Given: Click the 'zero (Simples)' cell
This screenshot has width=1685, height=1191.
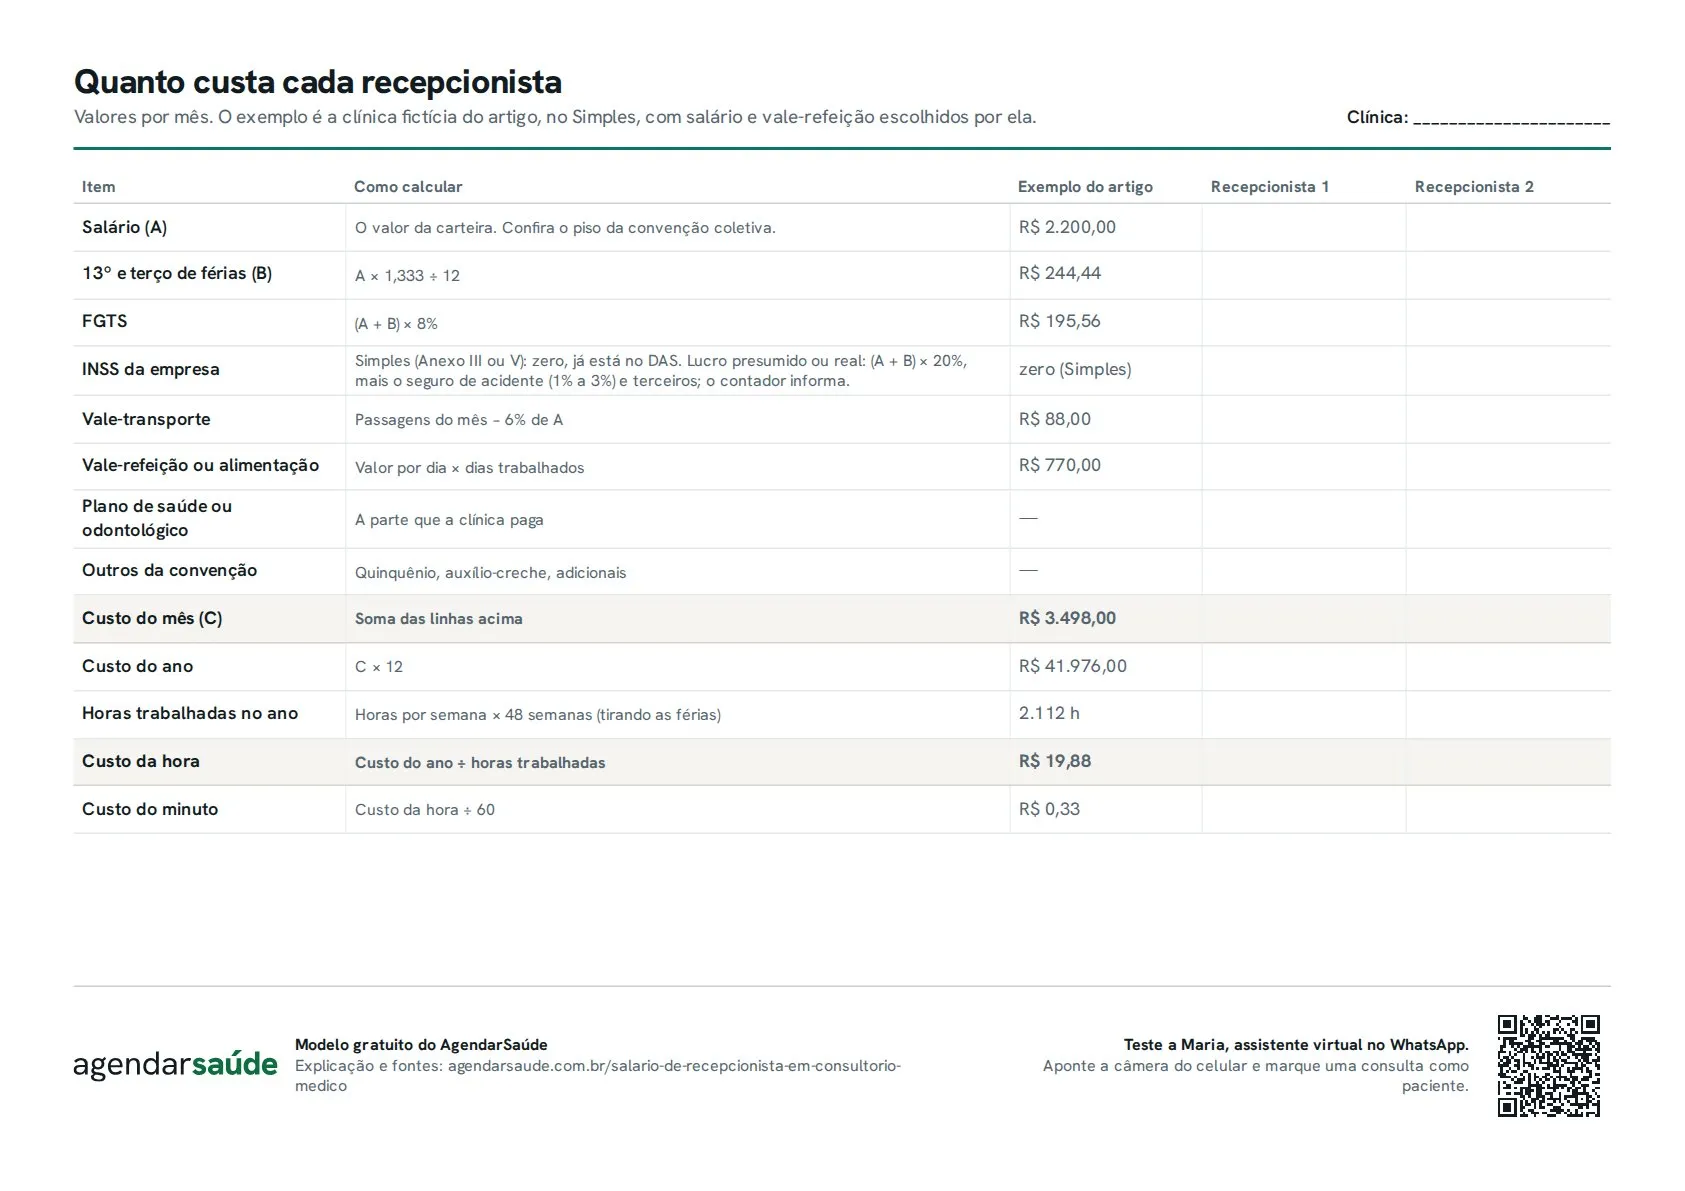Looking at the screenshot, I should click(x=1075, y=370).
